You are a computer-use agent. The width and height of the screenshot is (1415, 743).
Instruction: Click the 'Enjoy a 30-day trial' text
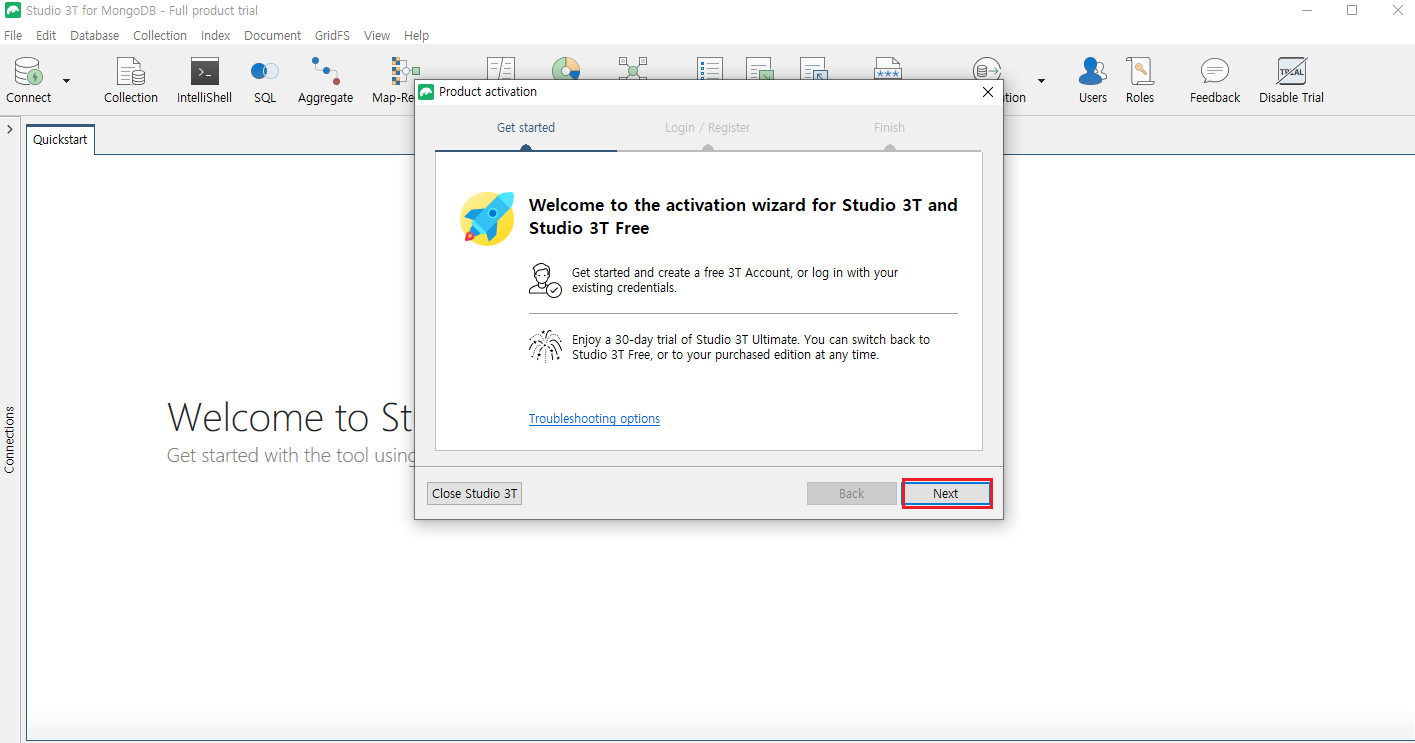[751, 347]
